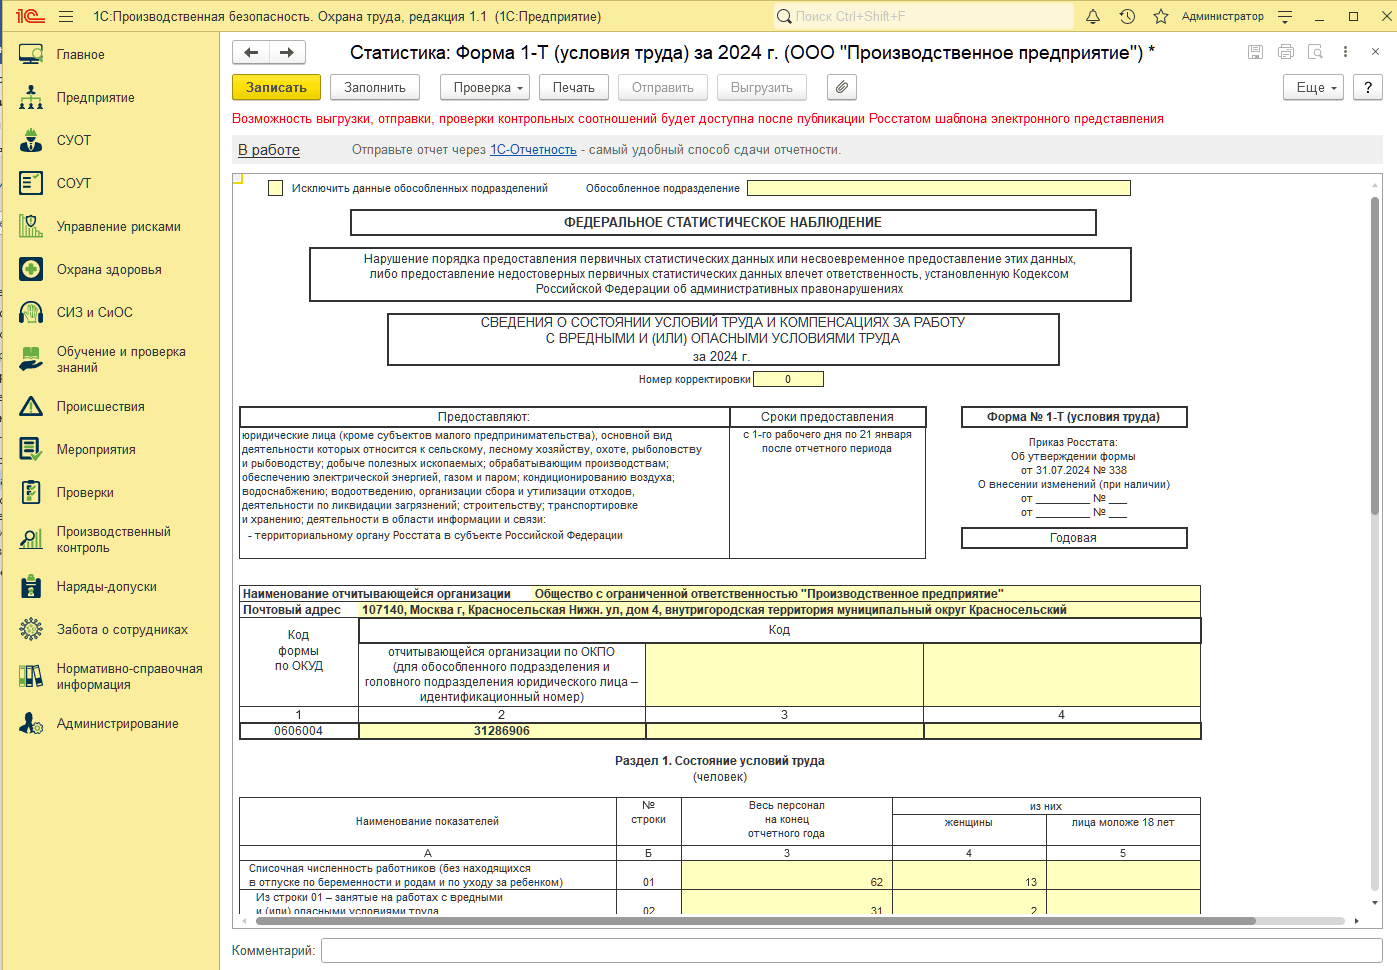Screen dimensions: 1397x970
Task: Click the vertical scrollbar of the form
Action: pos(1375,356)
